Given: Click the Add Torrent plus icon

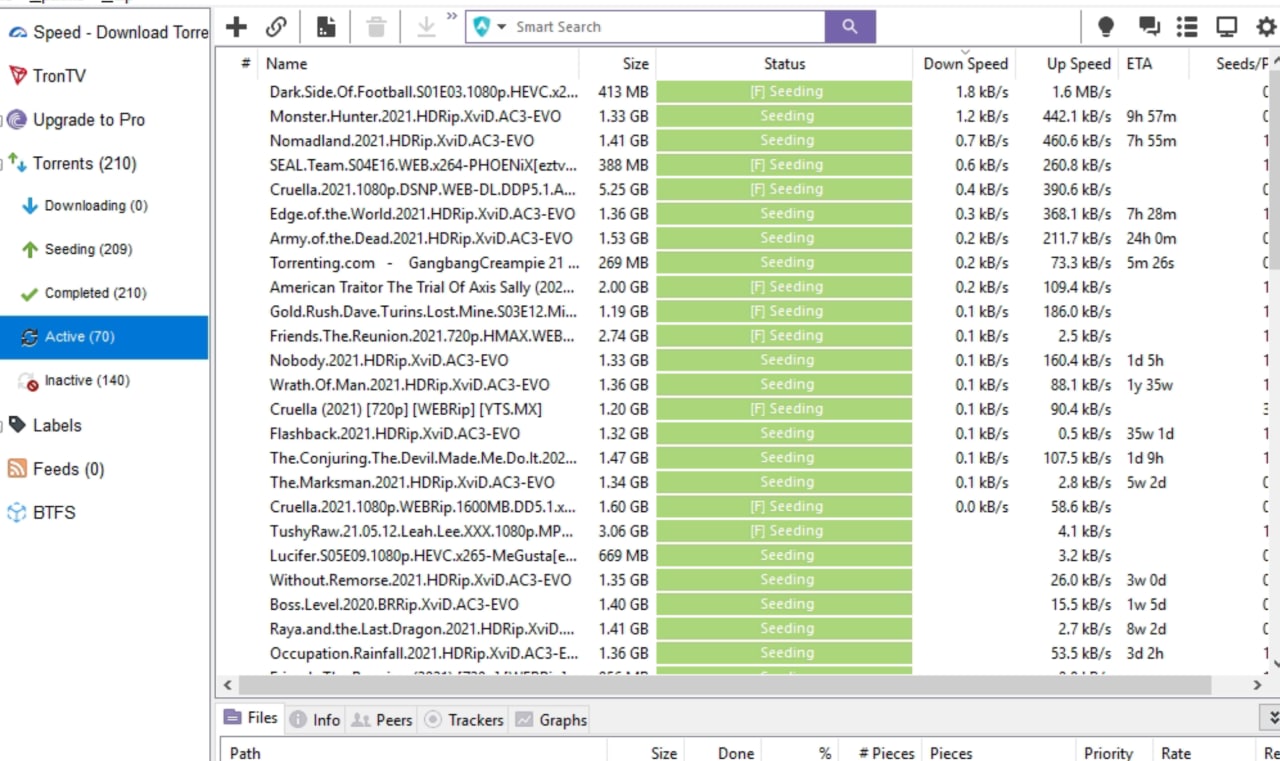Looking at the screenshot, I should click(236, 27).
